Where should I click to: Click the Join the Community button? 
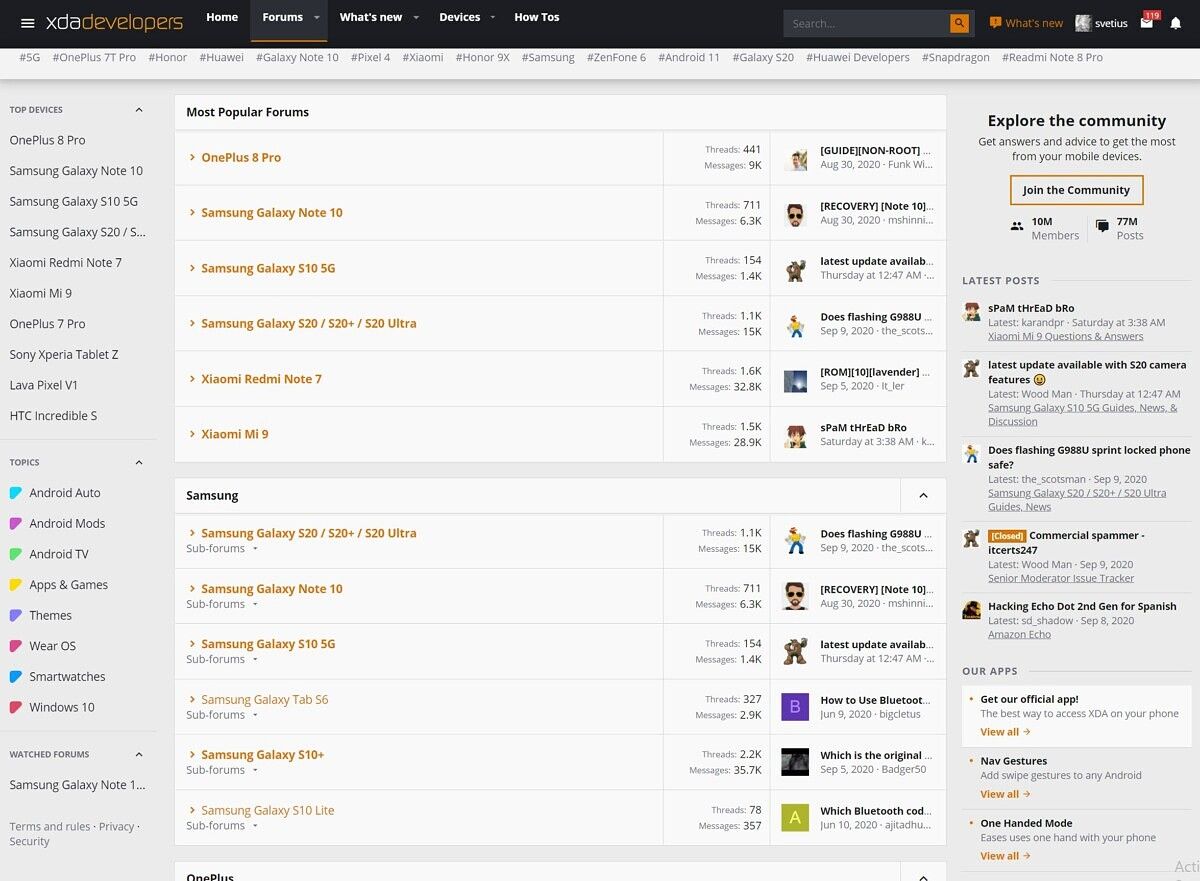tap(1076, 189)
